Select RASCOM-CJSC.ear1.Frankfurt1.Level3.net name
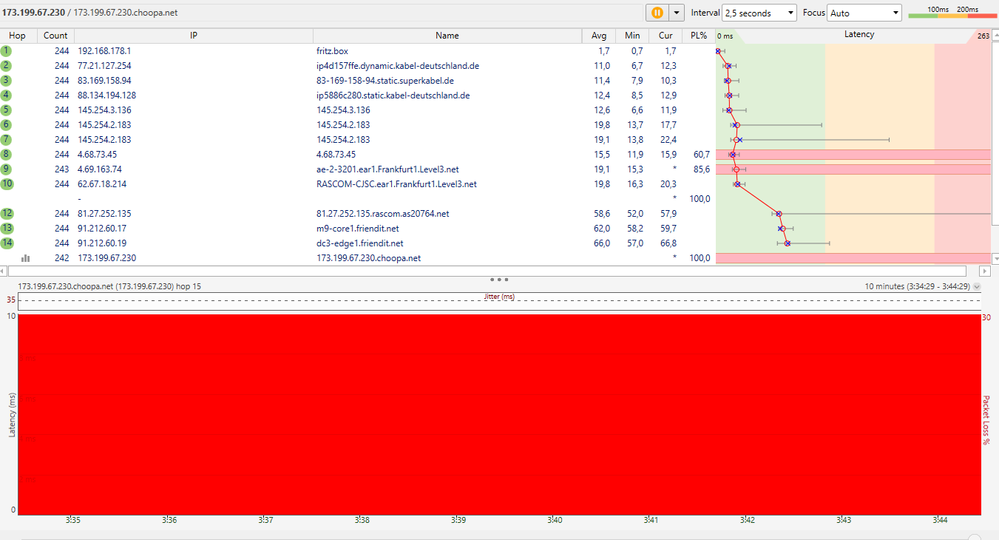This screenshot has width=999, height=540. point(396,184)
